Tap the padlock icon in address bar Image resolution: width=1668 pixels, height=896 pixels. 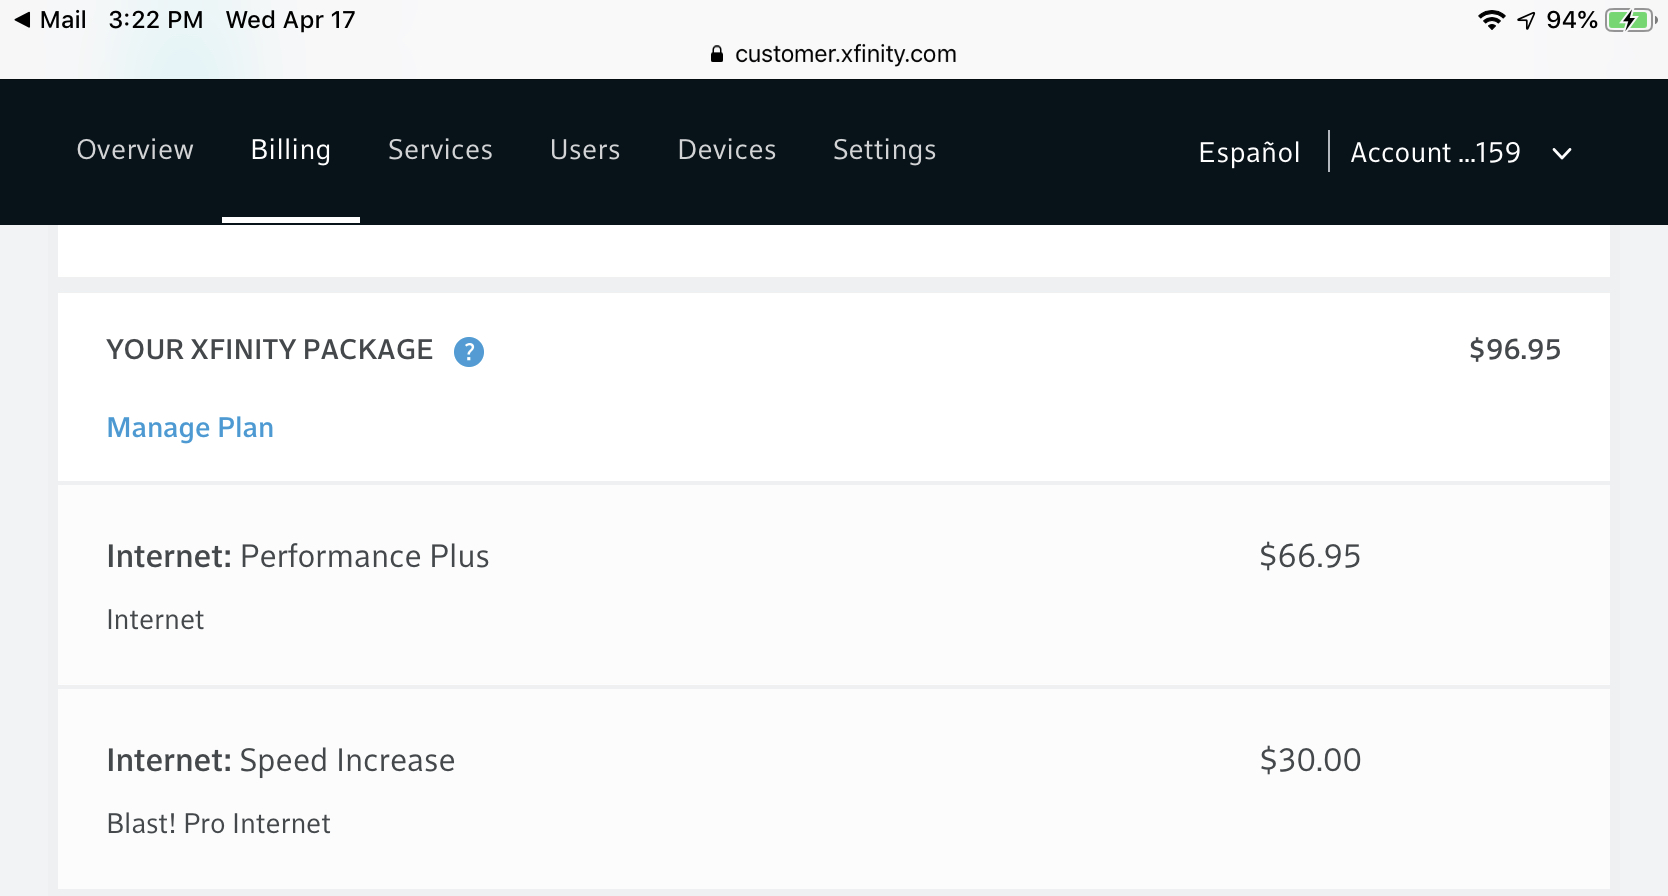coord(716,54)
